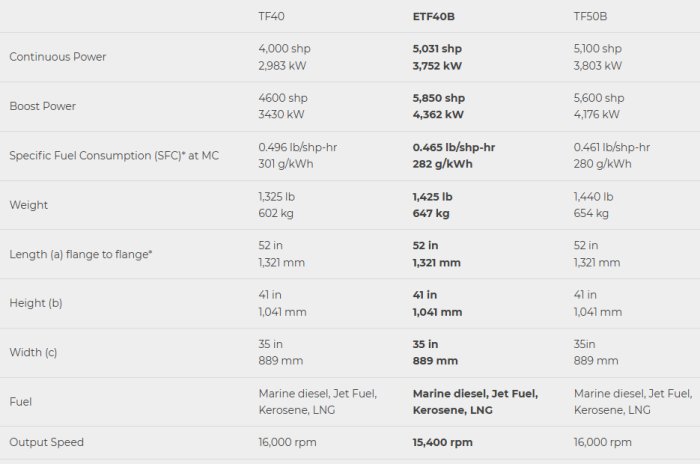Select the ETF40B 1,425 lb weight value

(432, 196)
